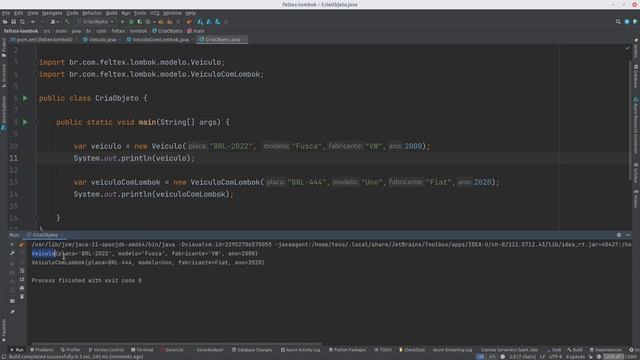640x360 pixels.
Task: Click the Project tool window side button
Action: pos(4,49)
